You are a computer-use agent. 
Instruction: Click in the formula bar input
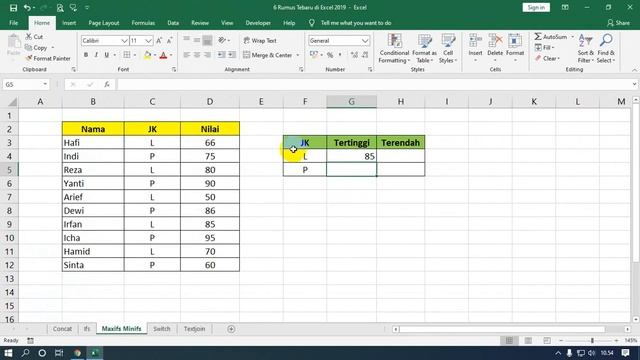click(x=373, y=84)
